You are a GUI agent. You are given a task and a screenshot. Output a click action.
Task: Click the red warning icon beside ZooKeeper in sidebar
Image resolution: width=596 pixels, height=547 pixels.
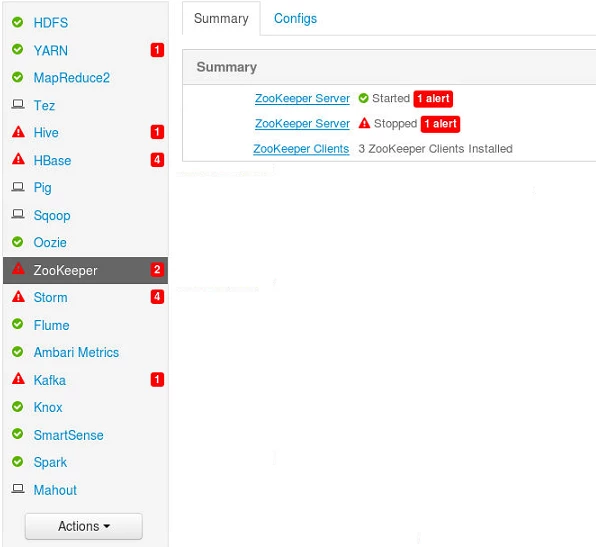click(x=18, y=269)
